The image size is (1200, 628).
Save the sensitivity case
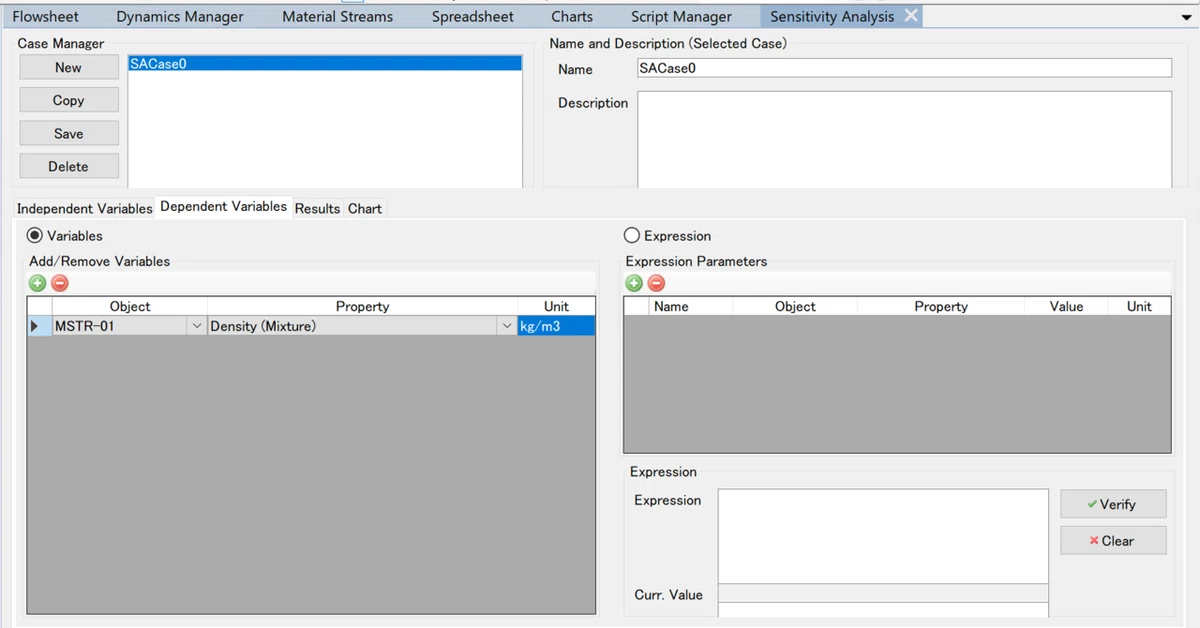(x=69, y=133)
